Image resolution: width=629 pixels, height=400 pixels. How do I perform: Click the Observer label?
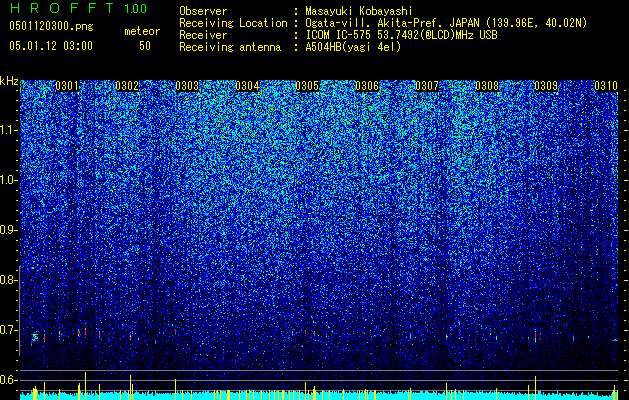click(x=203, y=11)
